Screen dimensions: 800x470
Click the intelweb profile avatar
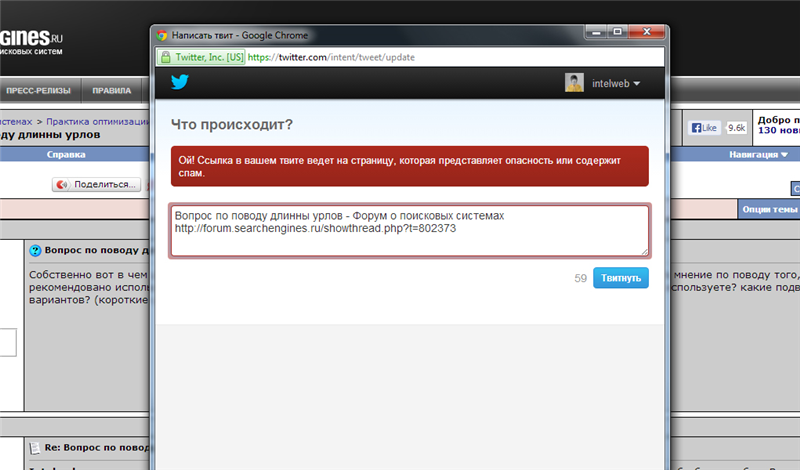tap(574, 83)
